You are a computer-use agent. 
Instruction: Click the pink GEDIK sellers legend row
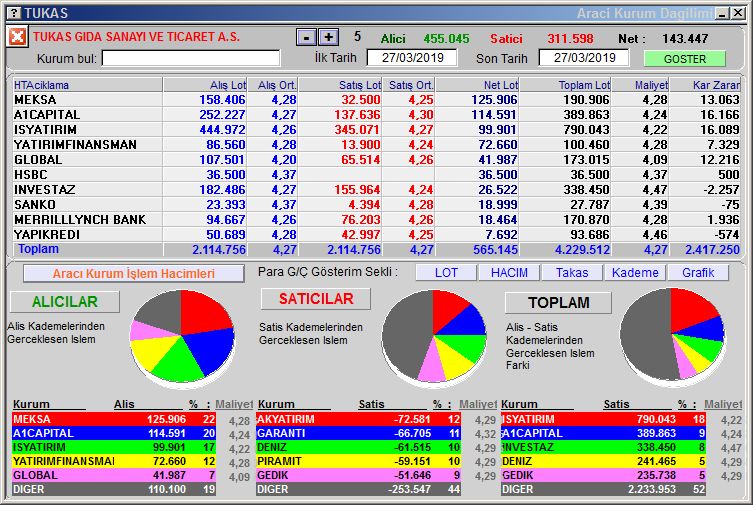point(359,475)
